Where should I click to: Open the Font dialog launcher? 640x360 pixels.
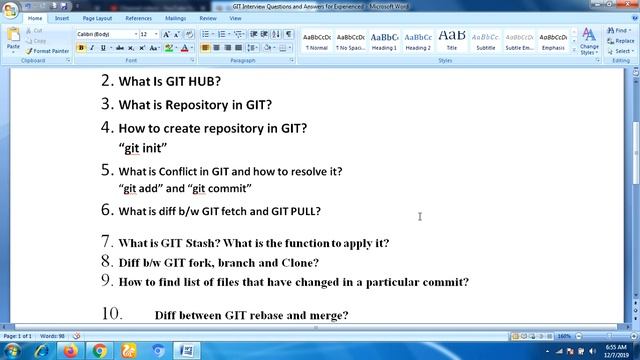pyautogui.click(x=192, y=60)
